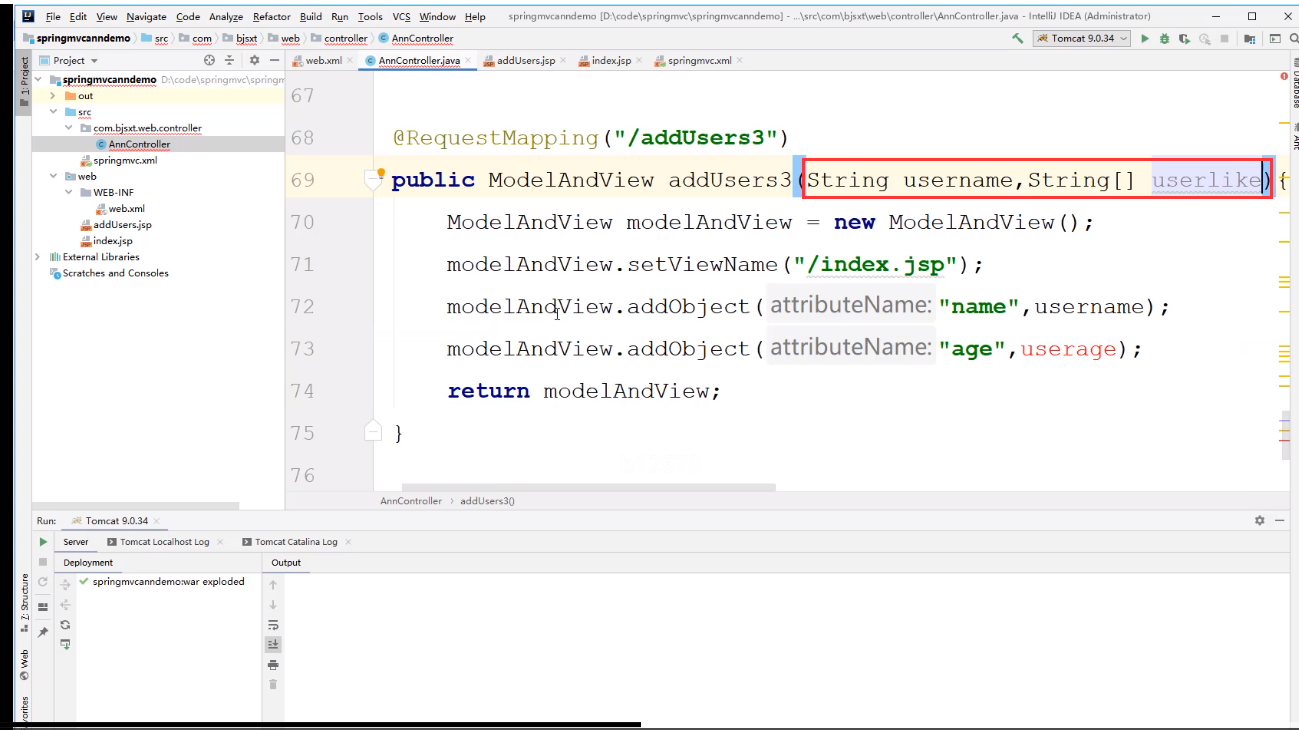1299x730 pixels.
Task: Open the Navigate menu
Action: tap(146, 17)
